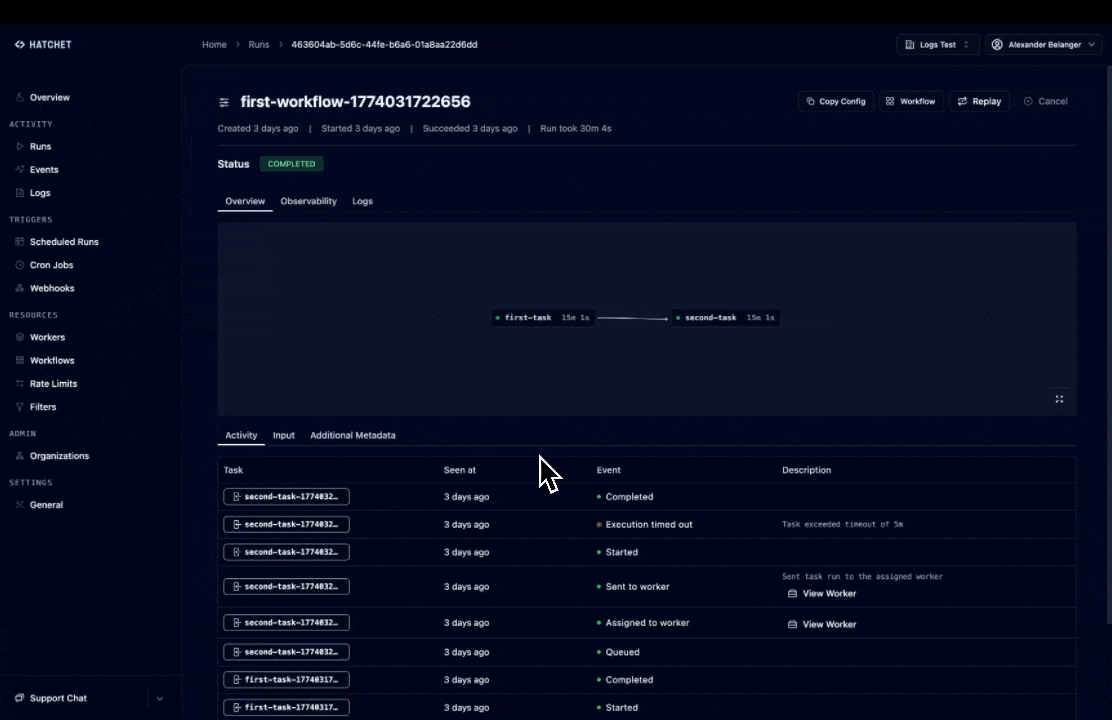Switch to the Input tab
Image resolution: width=1112 pixels, height=720 pixels.
pos(283,435)
